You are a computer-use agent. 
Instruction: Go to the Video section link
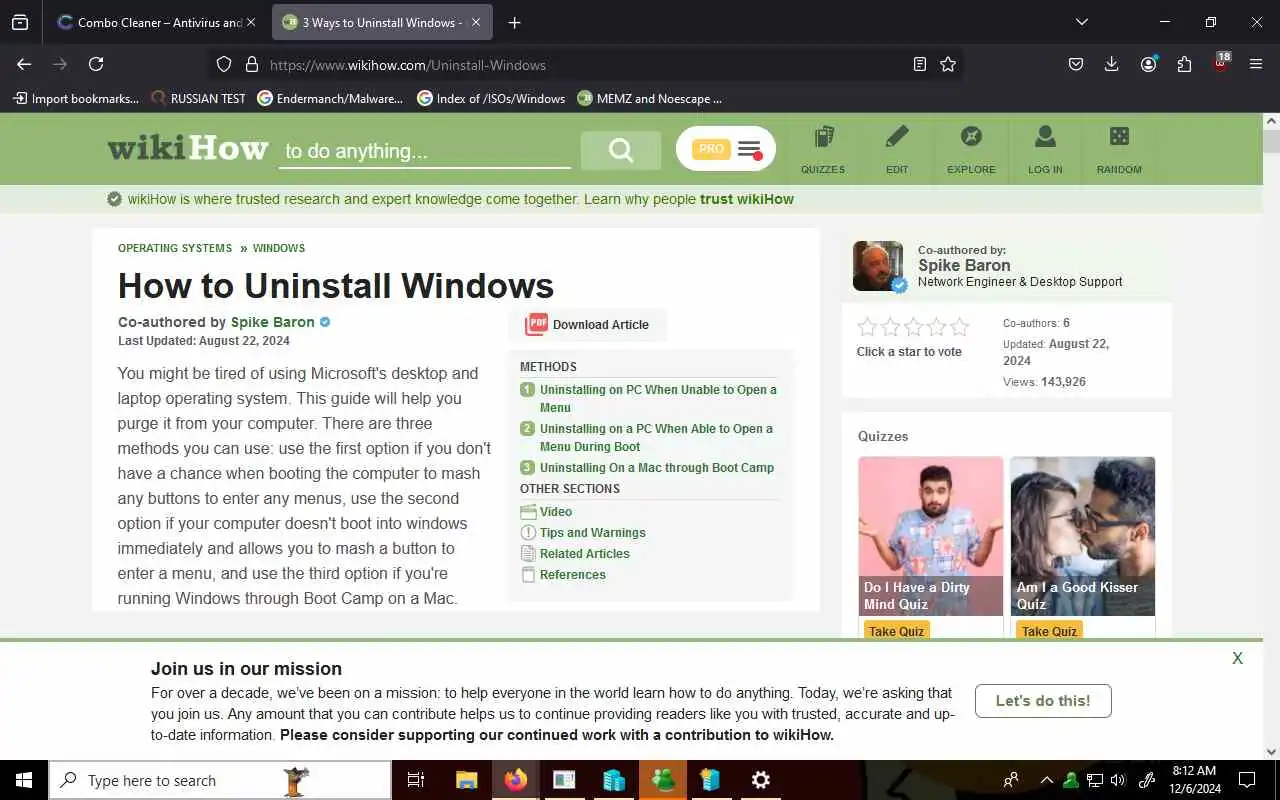556,511
